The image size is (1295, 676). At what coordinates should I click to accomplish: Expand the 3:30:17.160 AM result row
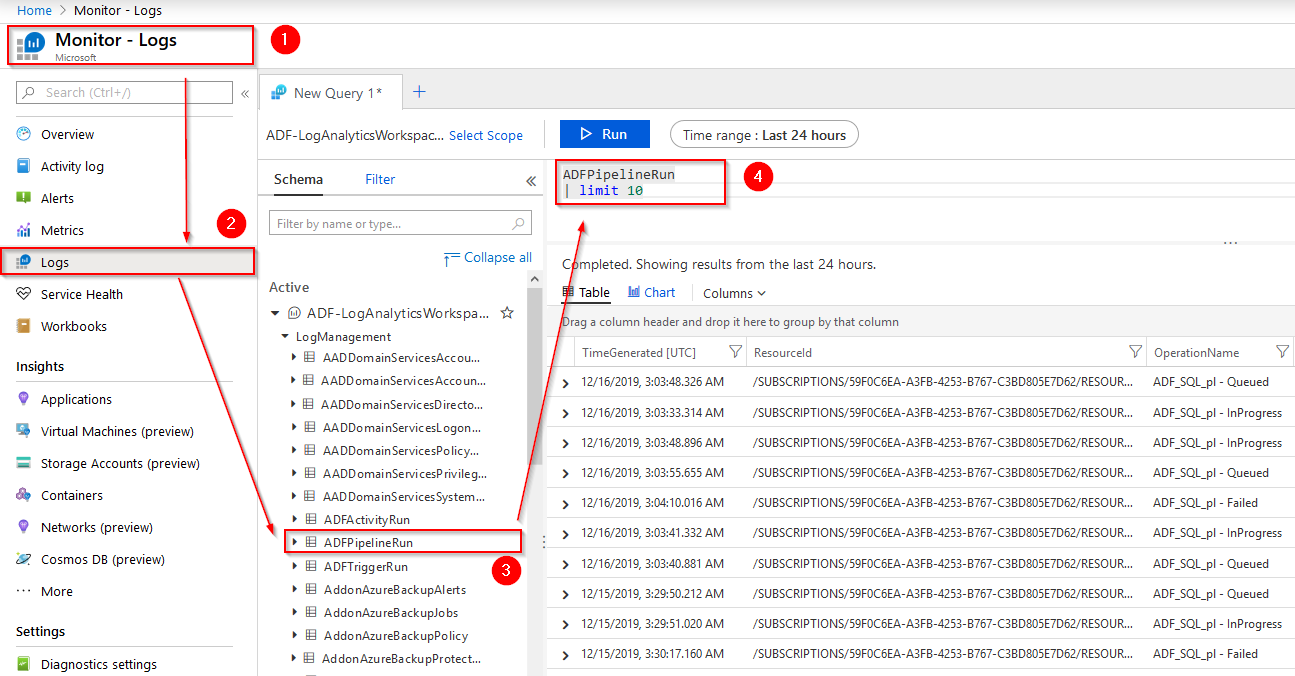point(565,655)
